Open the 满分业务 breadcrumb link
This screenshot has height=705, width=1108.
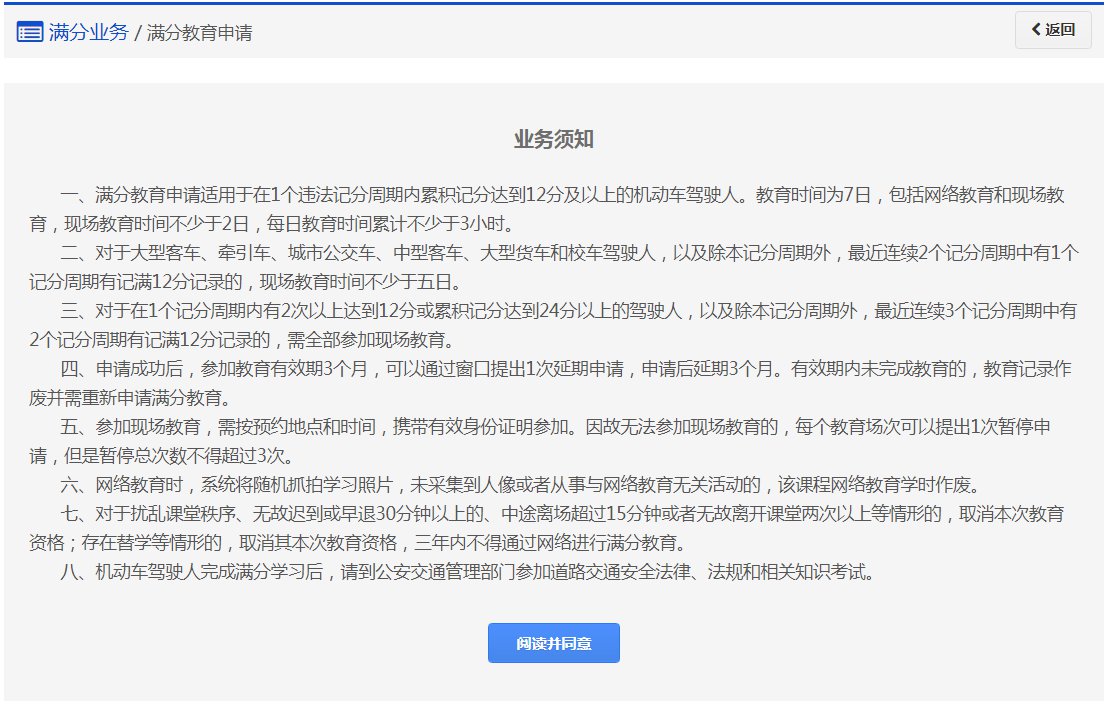pyautogui.click(x=88, y=32)
